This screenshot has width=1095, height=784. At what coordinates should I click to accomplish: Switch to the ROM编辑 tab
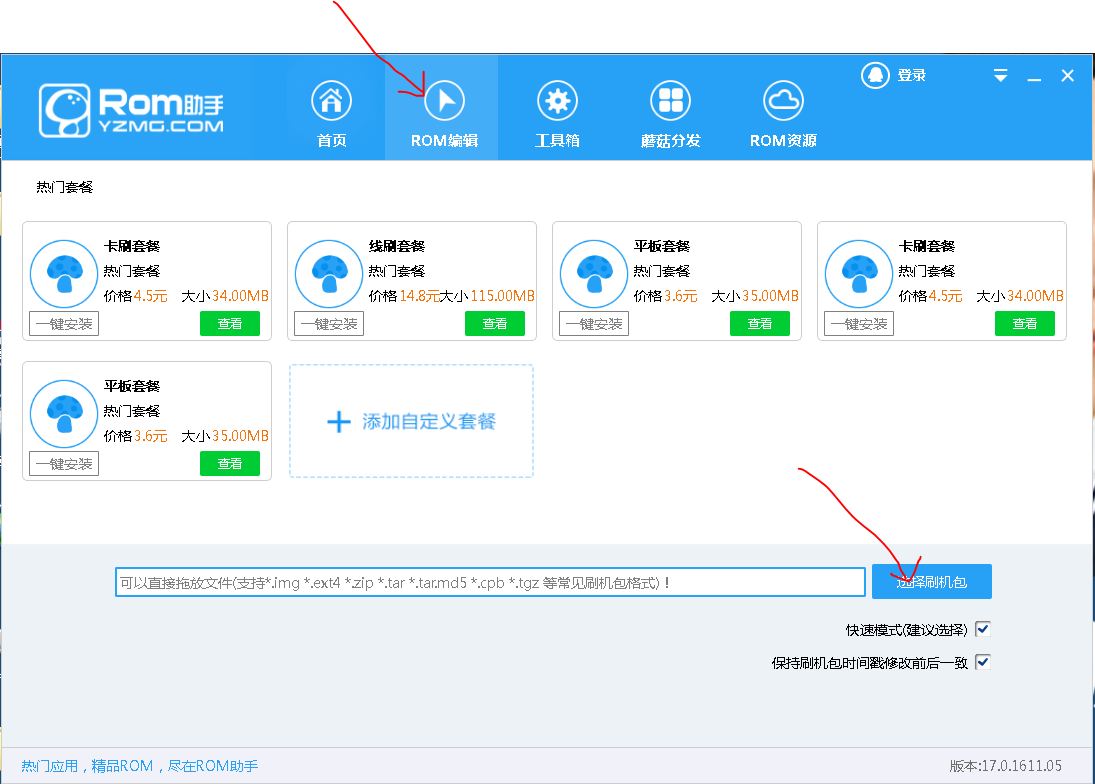(442, 107)
